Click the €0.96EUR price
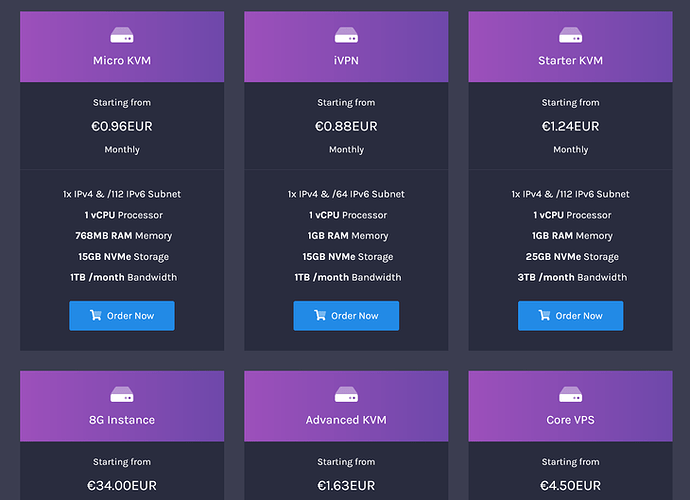This screenshot has width=690, height=500. tap(122, 126)
